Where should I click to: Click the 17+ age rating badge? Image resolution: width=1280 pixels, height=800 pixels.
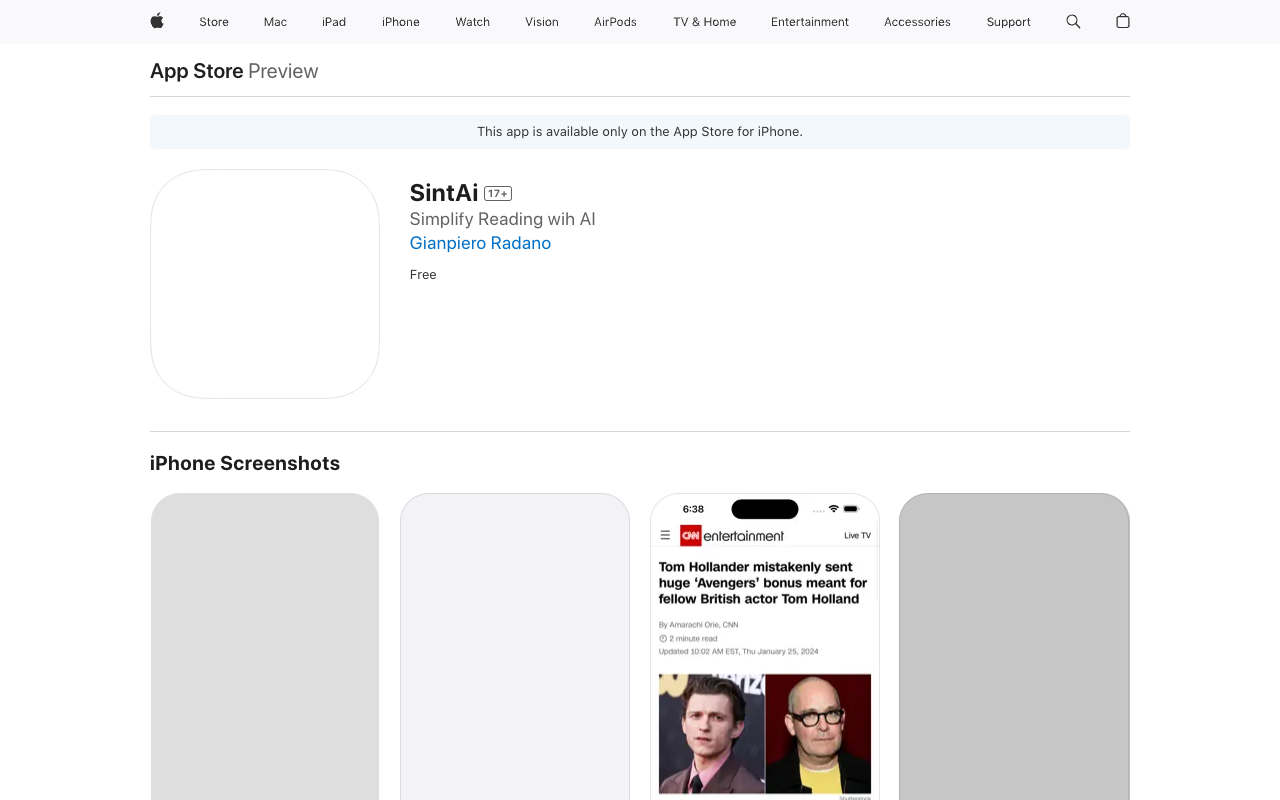(x=498, y=194)
